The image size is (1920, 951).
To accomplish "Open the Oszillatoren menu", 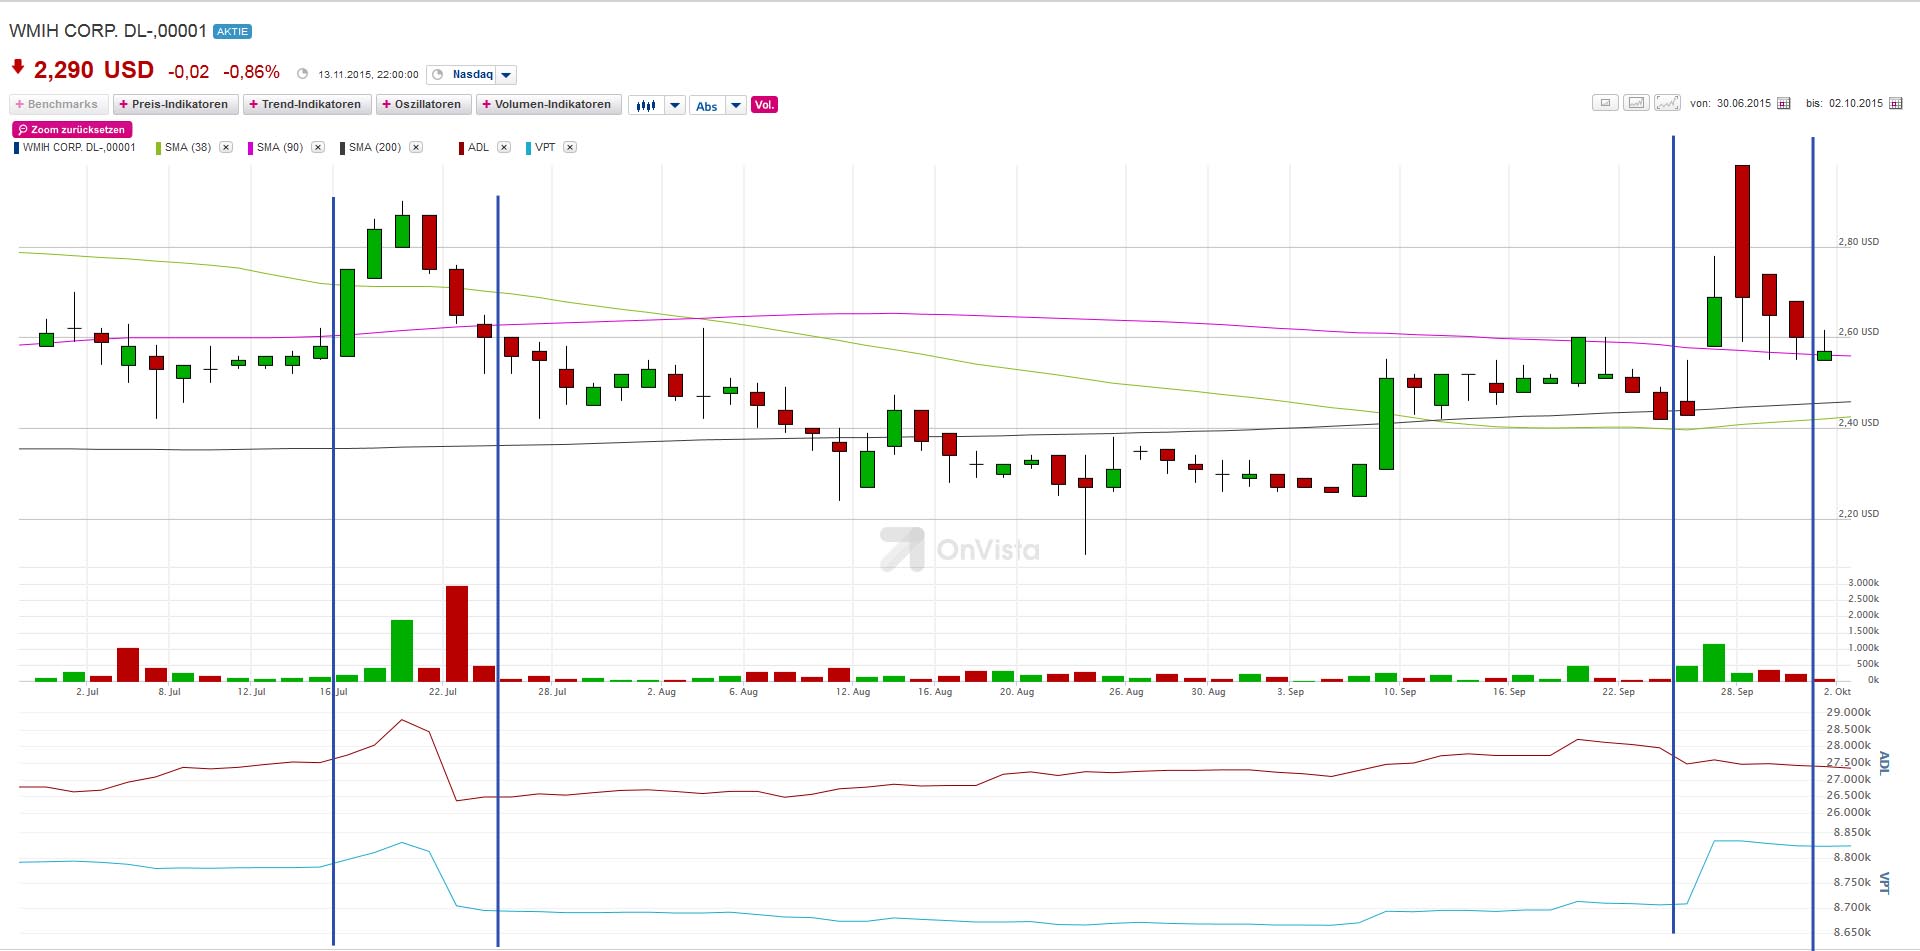I will point(424,104).
